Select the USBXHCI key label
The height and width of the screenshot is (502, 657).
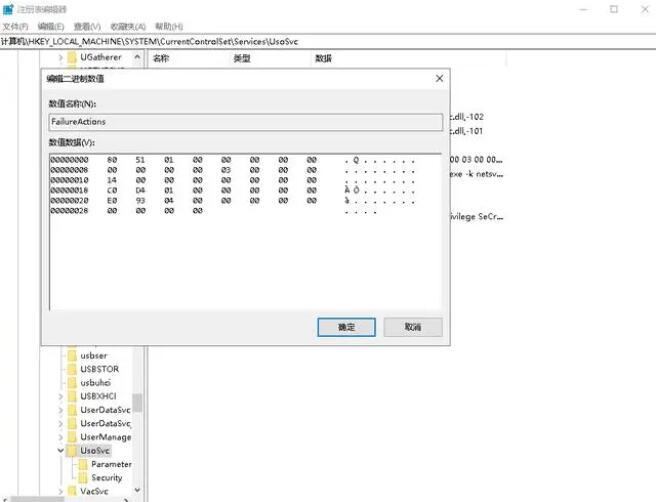click(98, 396)
